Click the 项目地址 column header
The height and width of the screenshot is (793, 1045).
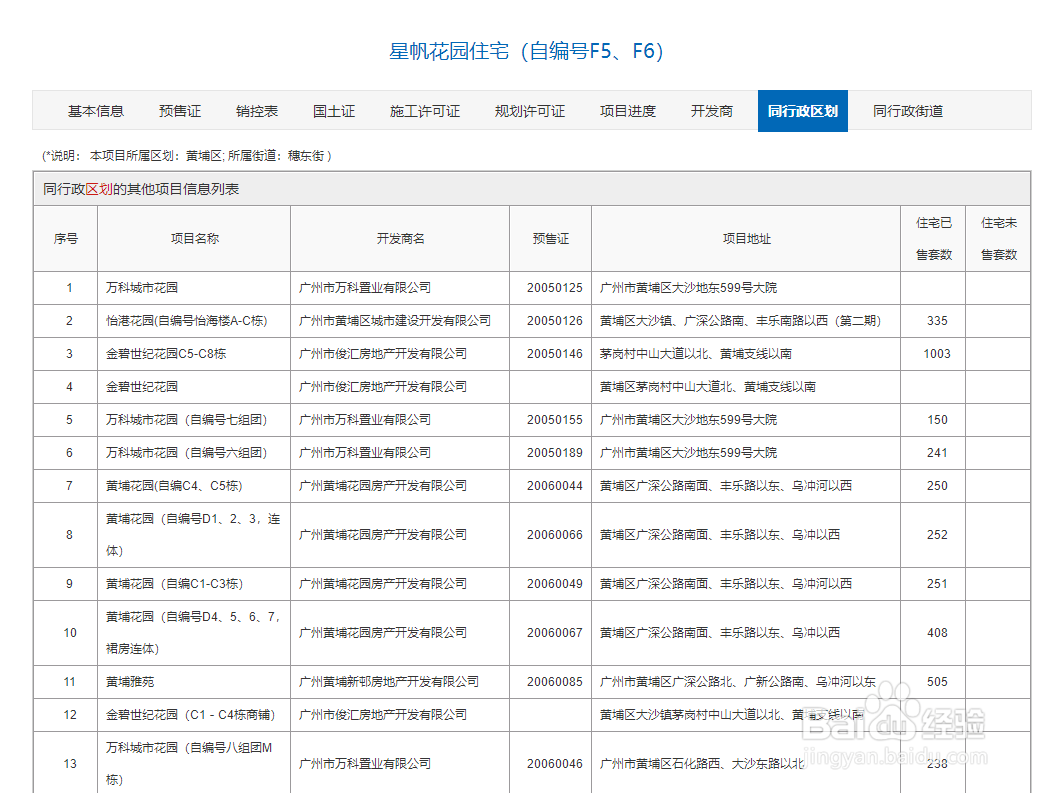746,239
